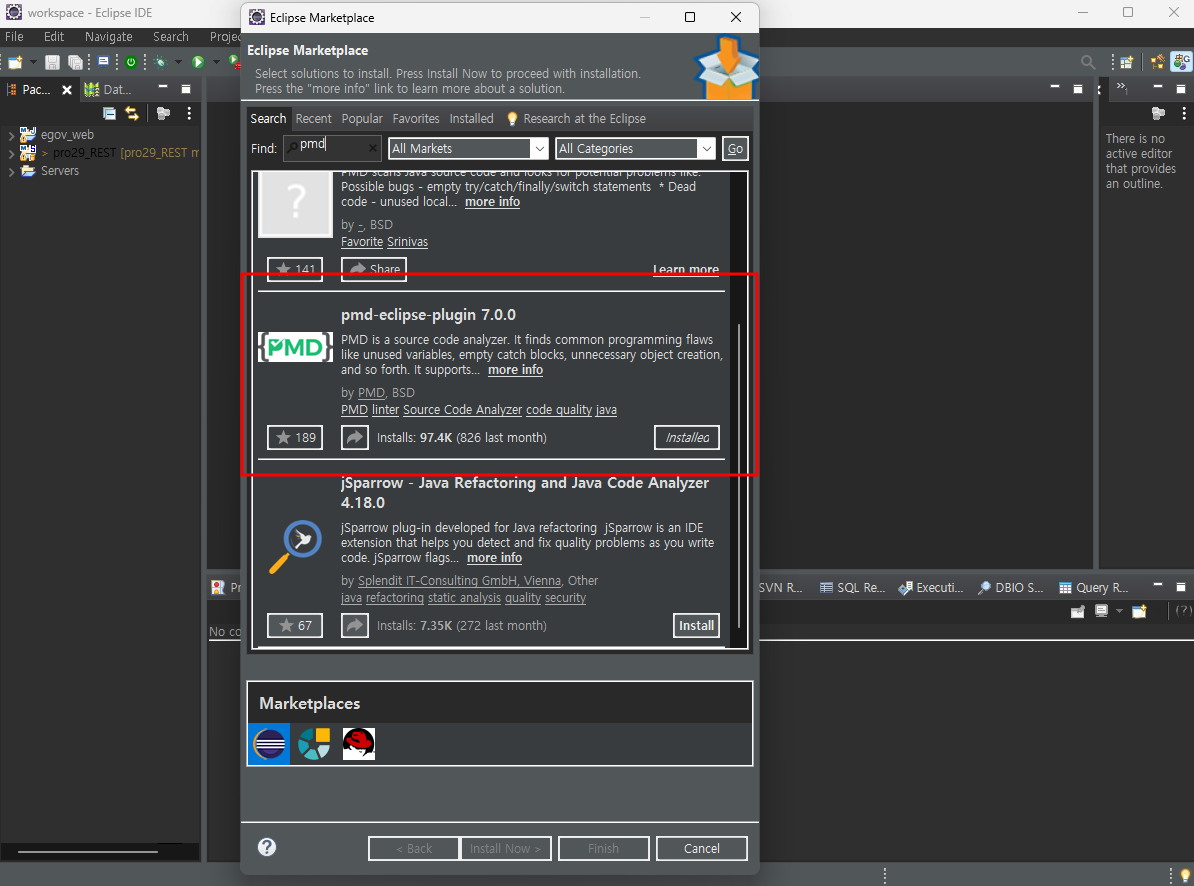The height and width of the screenshot is (886, 1194).
Task: Click the share arrow icon for pmd-eclipse-plugin
Action: pyautogui.click(x=355, y=438)
